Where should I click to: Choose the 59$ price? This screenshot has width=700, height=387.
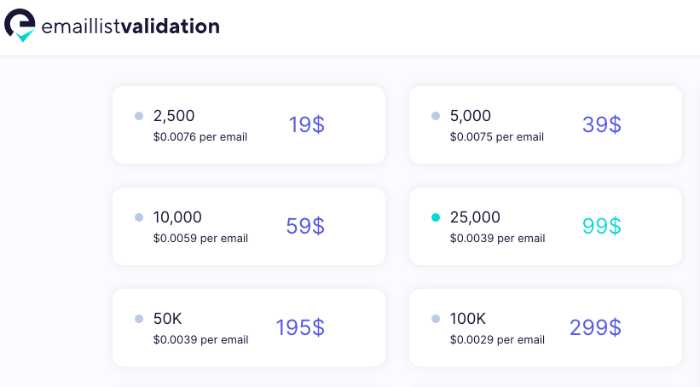click(x=305, y=226)
